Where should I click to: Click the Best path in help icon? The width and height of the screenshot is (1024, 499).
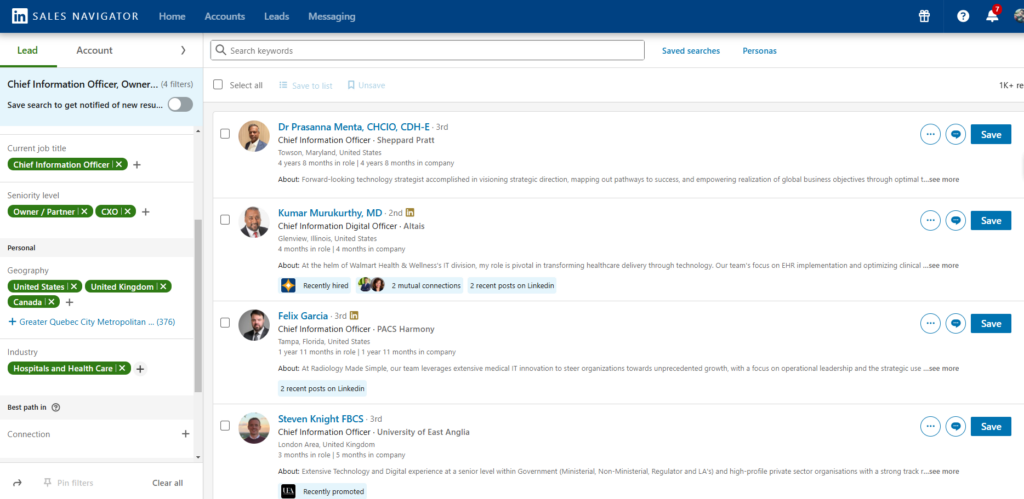[x=56, y=408]
